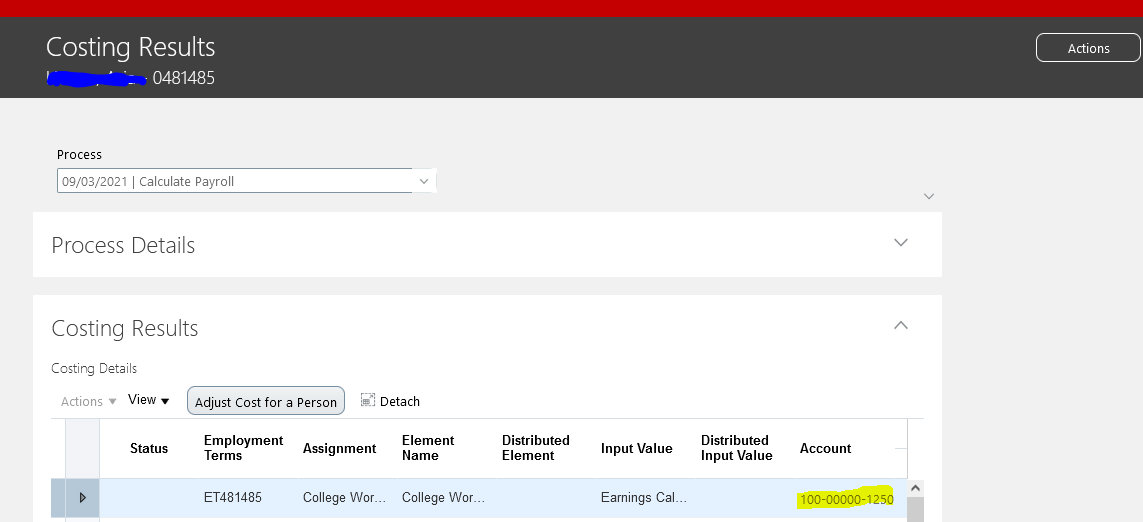
Task: Click the Process Details heading
Action: click(x=123, y=245)
